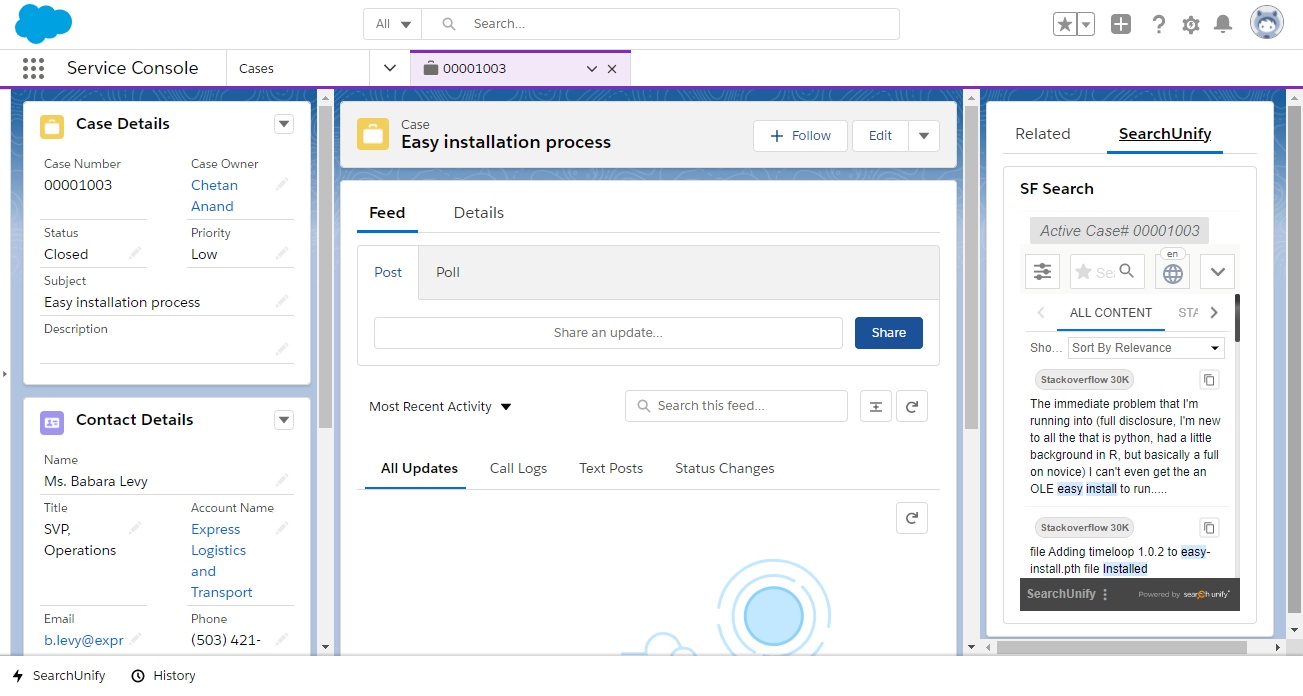Expand the Sort By Relevance dropdown
The width and height of the screenshot is (1303, 696).
coord(1146,348)
